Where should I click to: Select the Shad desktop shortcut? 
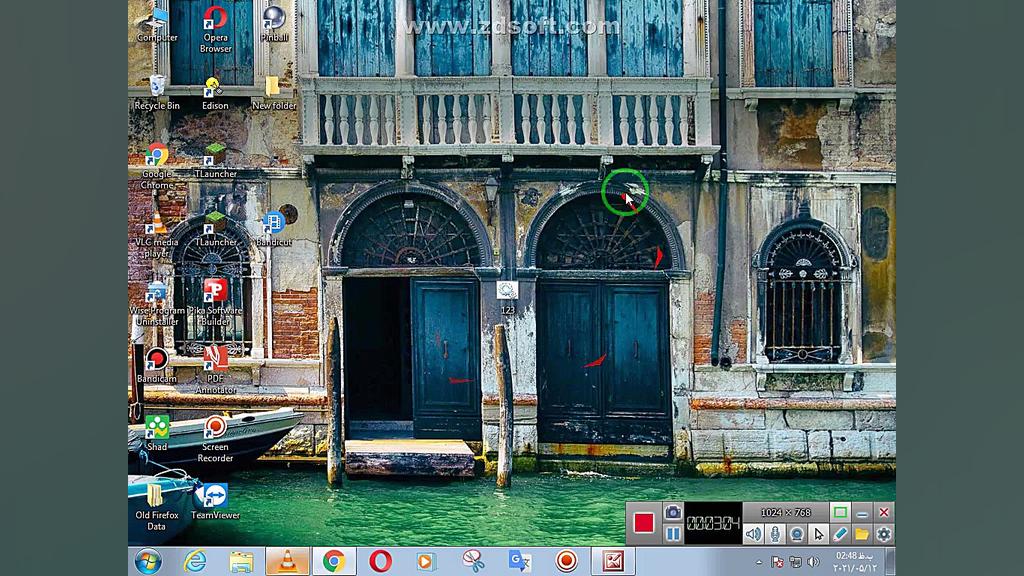[x=157, y=433]
